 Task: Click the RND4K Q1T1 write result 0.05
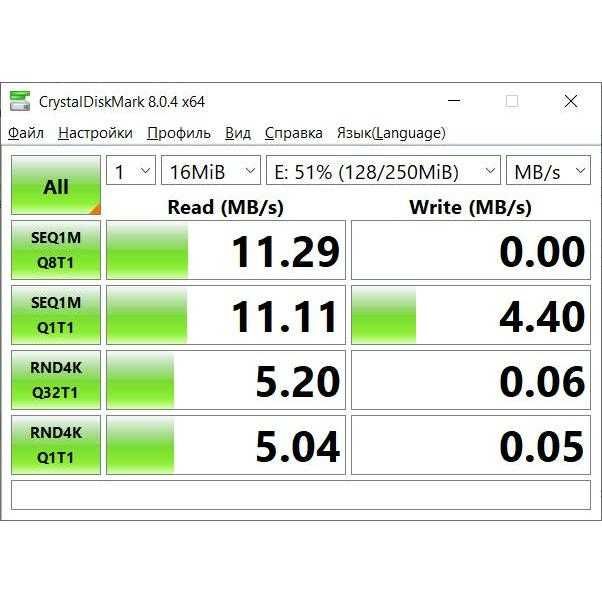pos(471,445)
